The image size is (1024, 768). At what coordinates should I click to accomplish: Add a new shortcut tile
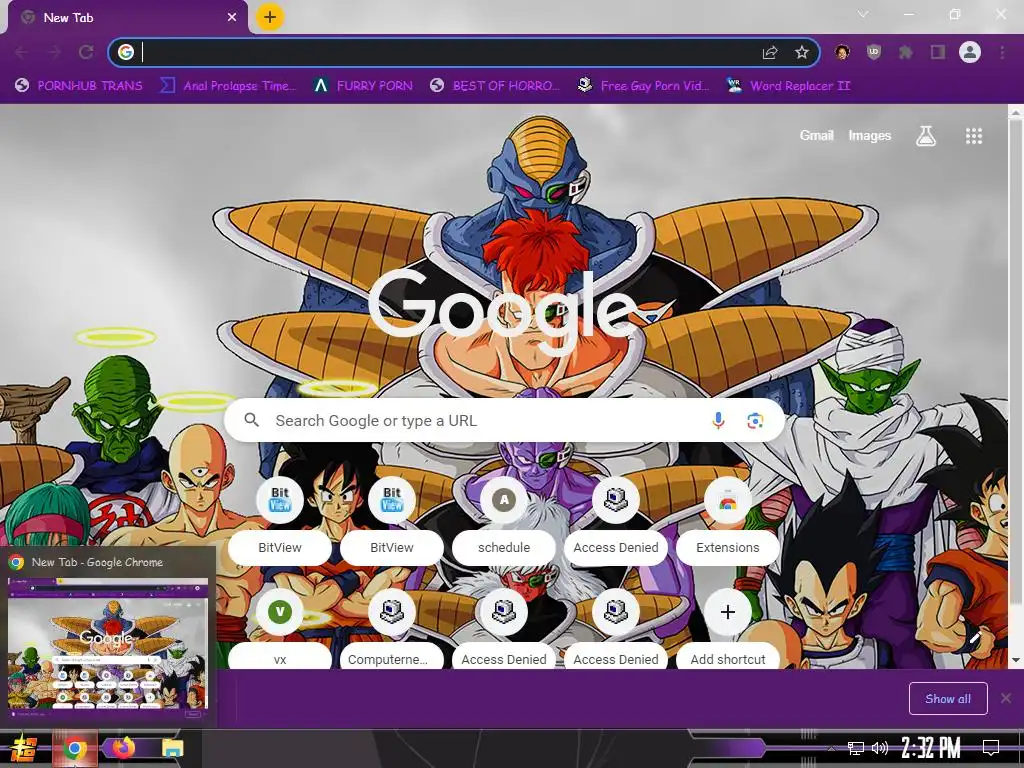(728, 630)
